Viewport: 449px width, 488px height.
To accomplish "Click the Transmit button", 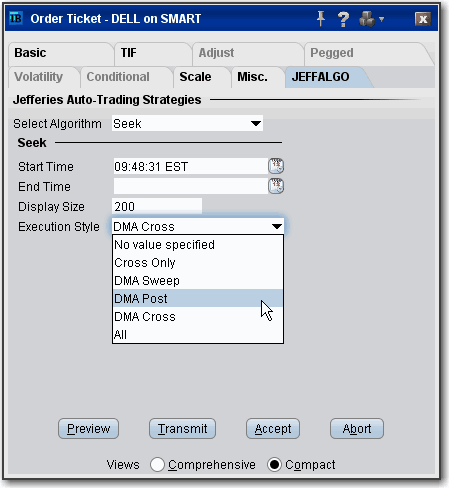I will point(182,429).
